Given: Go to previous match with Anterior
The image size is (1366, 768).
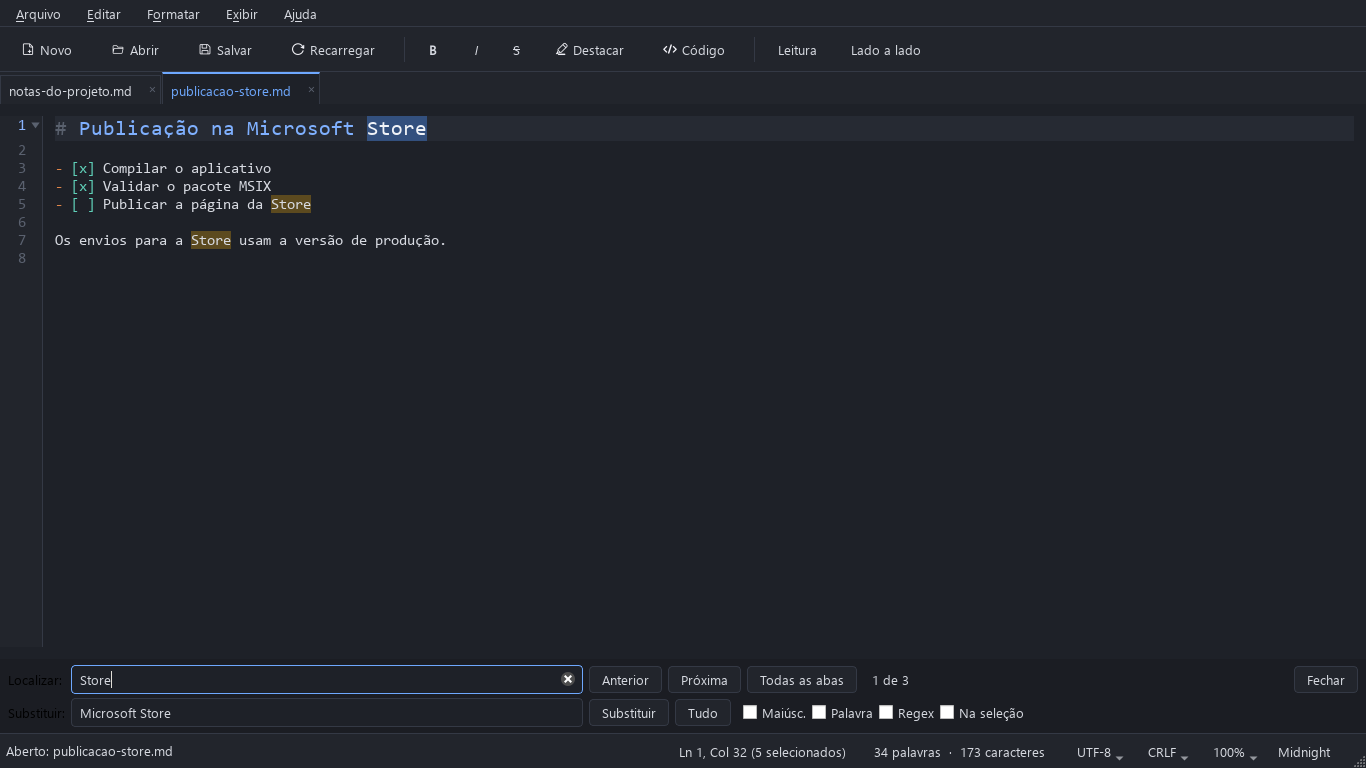Looking at the screenshot, I should point(625,680).
